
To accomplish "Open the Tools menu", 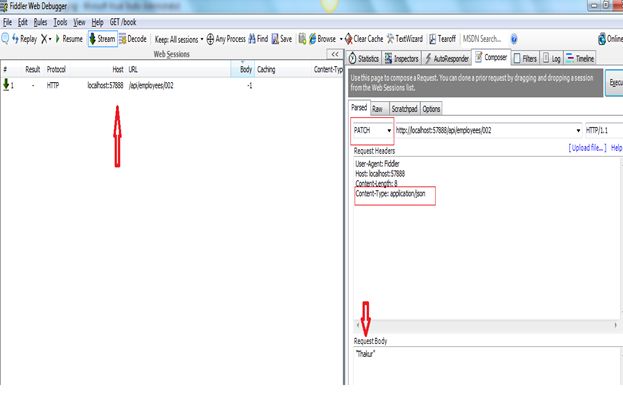I will click(x=60, y=22).
